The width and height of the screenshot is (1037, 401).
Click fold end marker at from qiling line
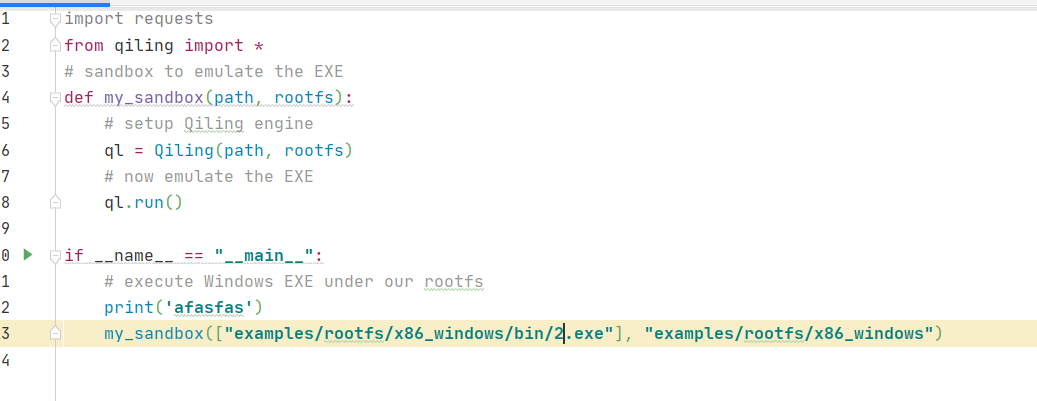(55, 46)
